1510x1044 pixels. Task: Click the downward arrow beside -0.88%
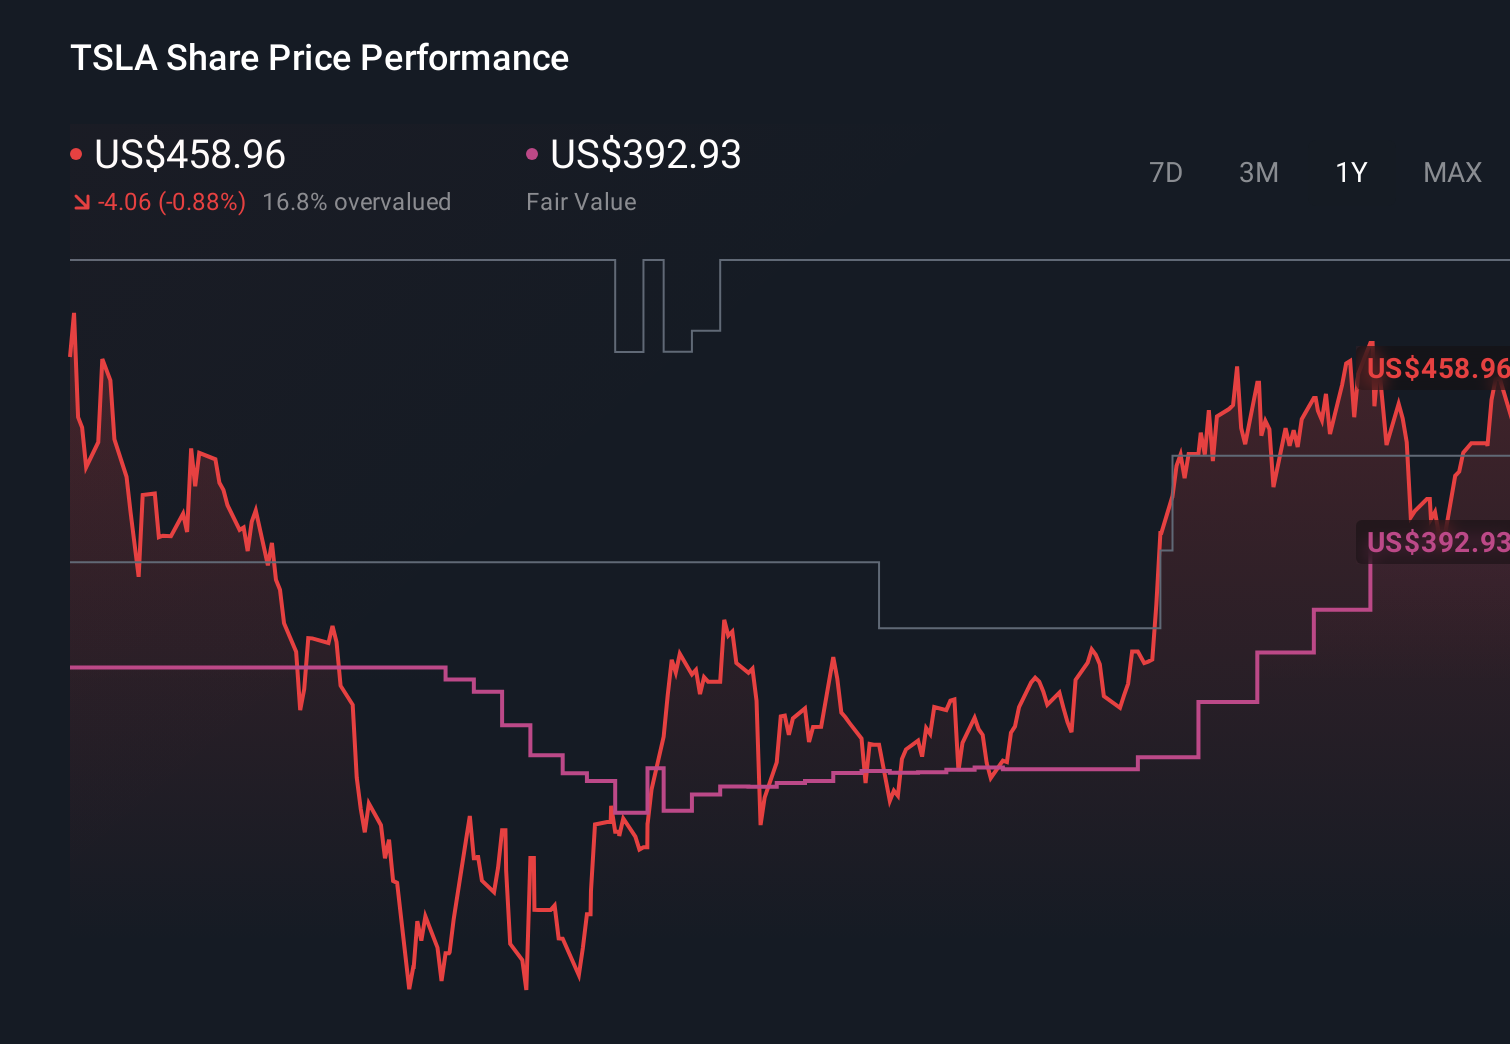click(81, 201)
